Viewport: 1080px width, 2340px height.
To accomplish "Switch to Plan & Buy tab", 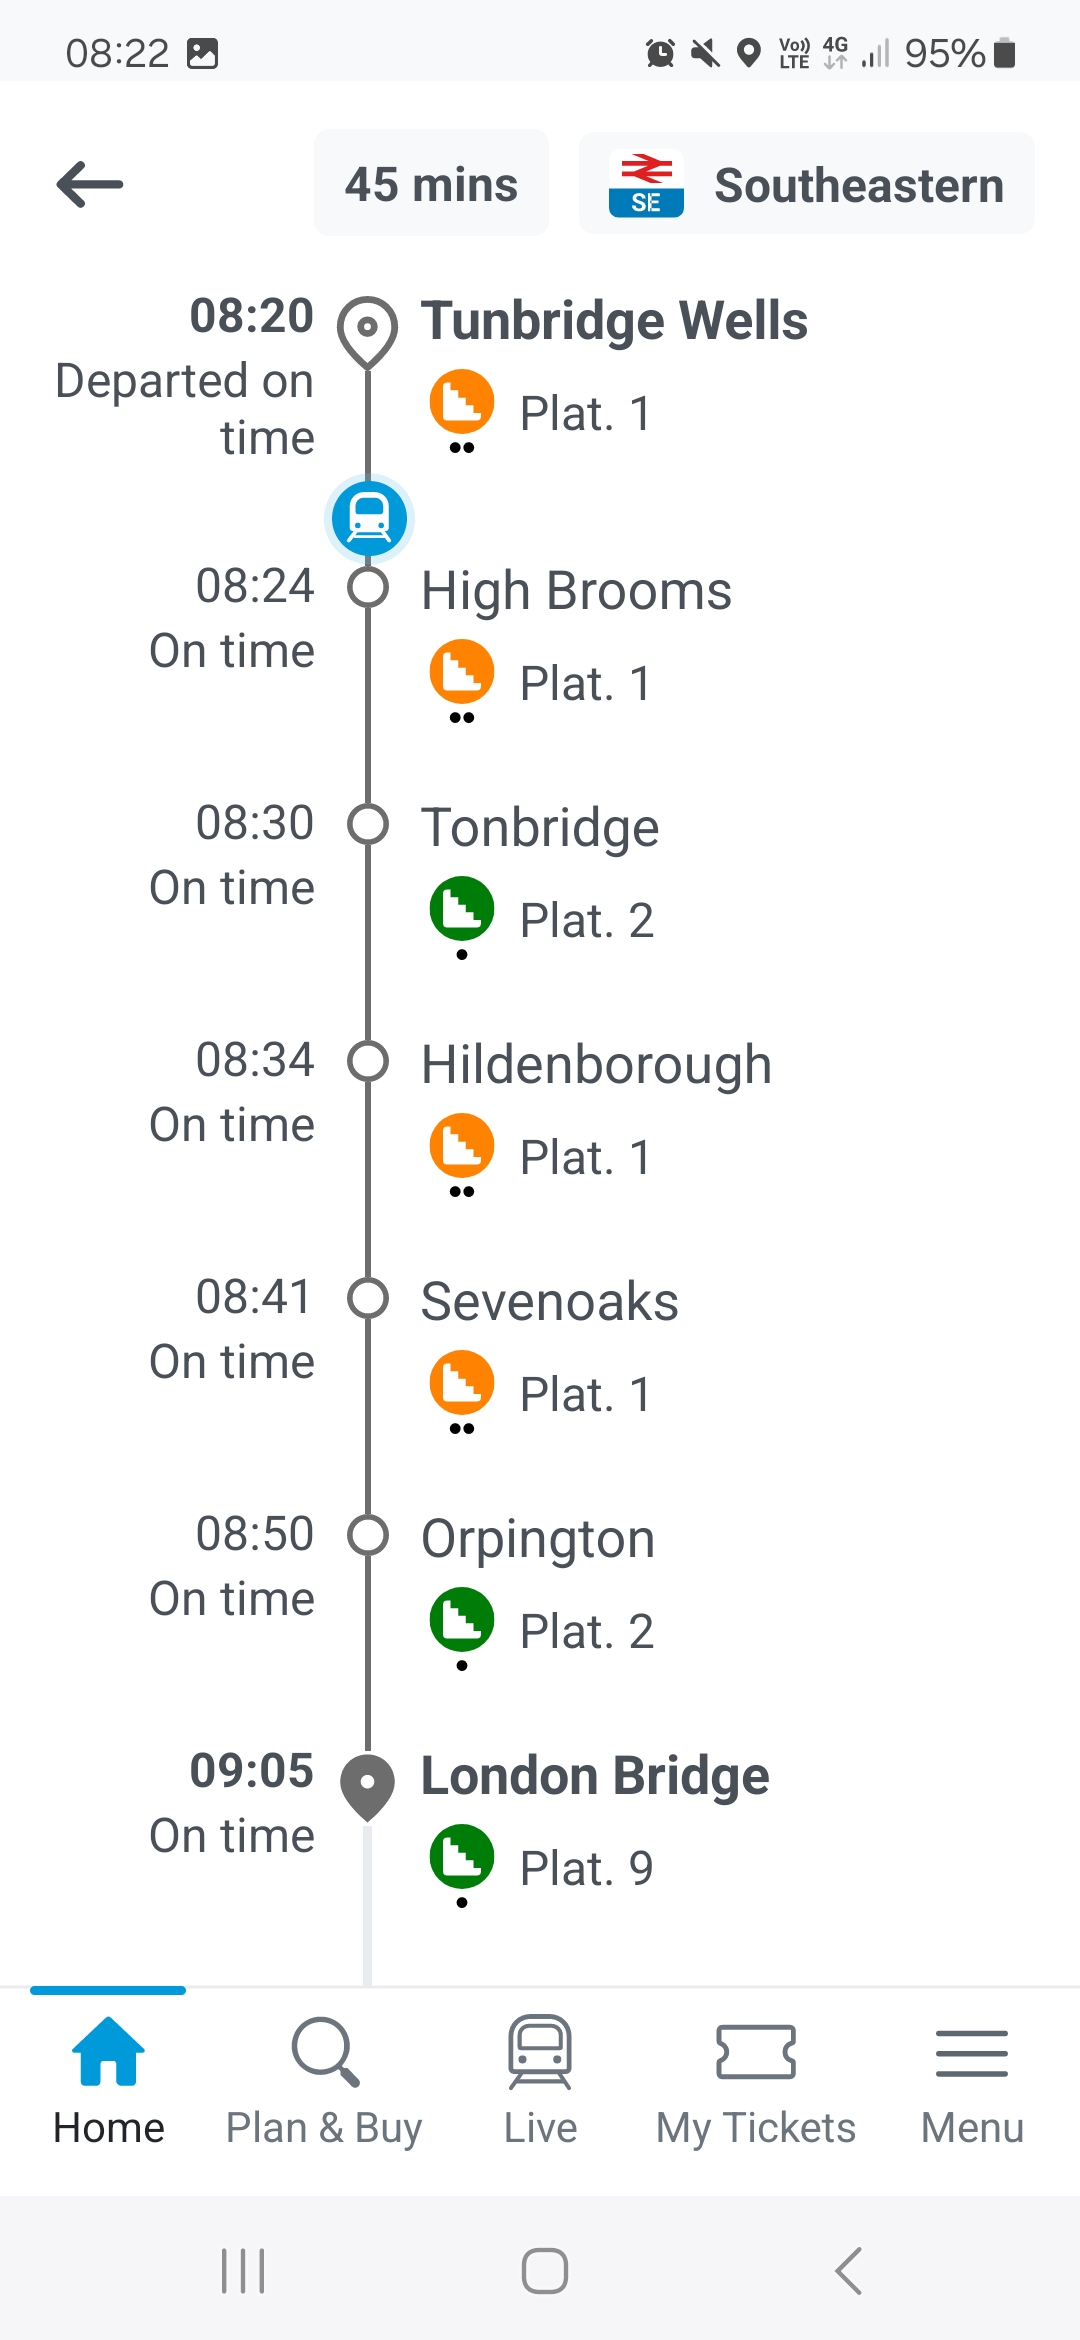I will pyautogui.click(x=324, y=2080).
